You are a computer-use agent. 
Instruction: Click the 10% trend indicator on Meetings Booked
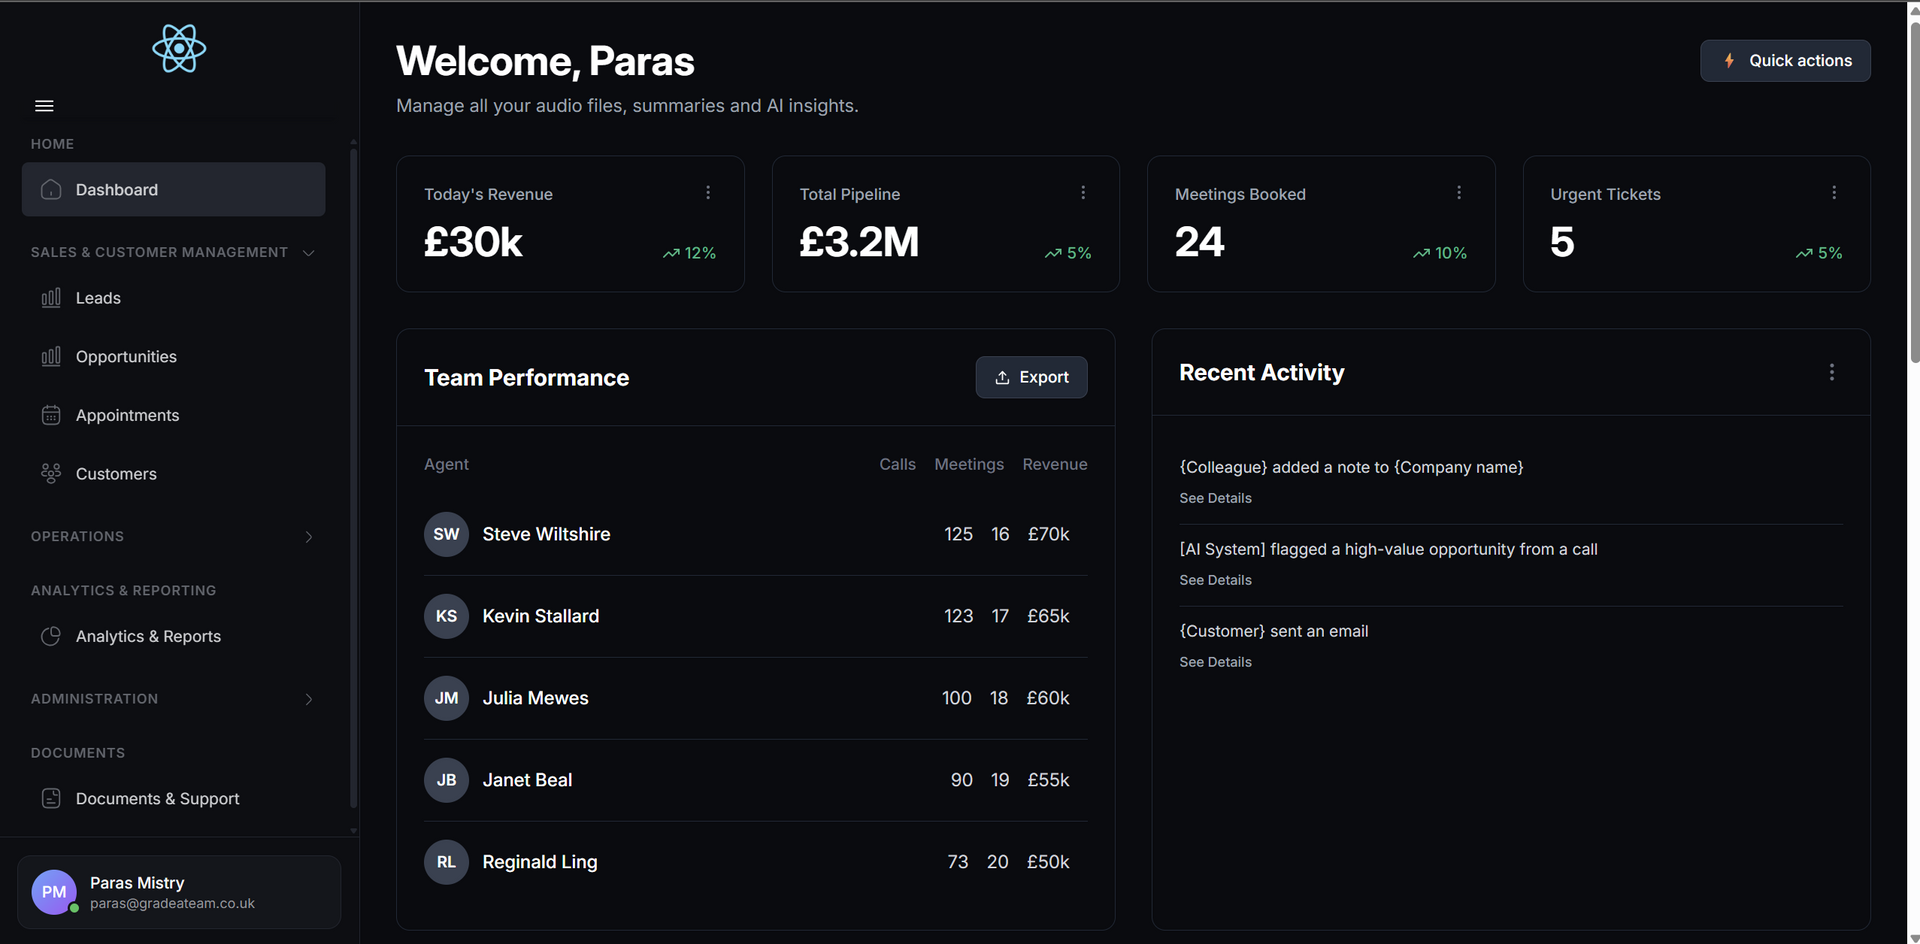1441,253
